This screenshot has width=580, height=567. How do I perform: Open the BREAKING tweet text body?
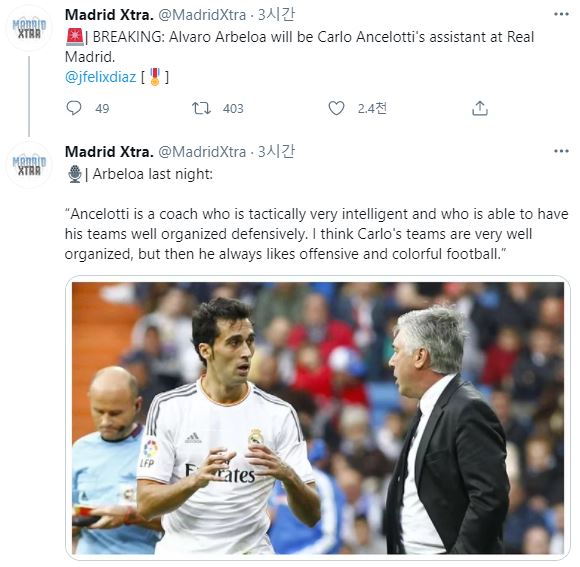point(299,47)
